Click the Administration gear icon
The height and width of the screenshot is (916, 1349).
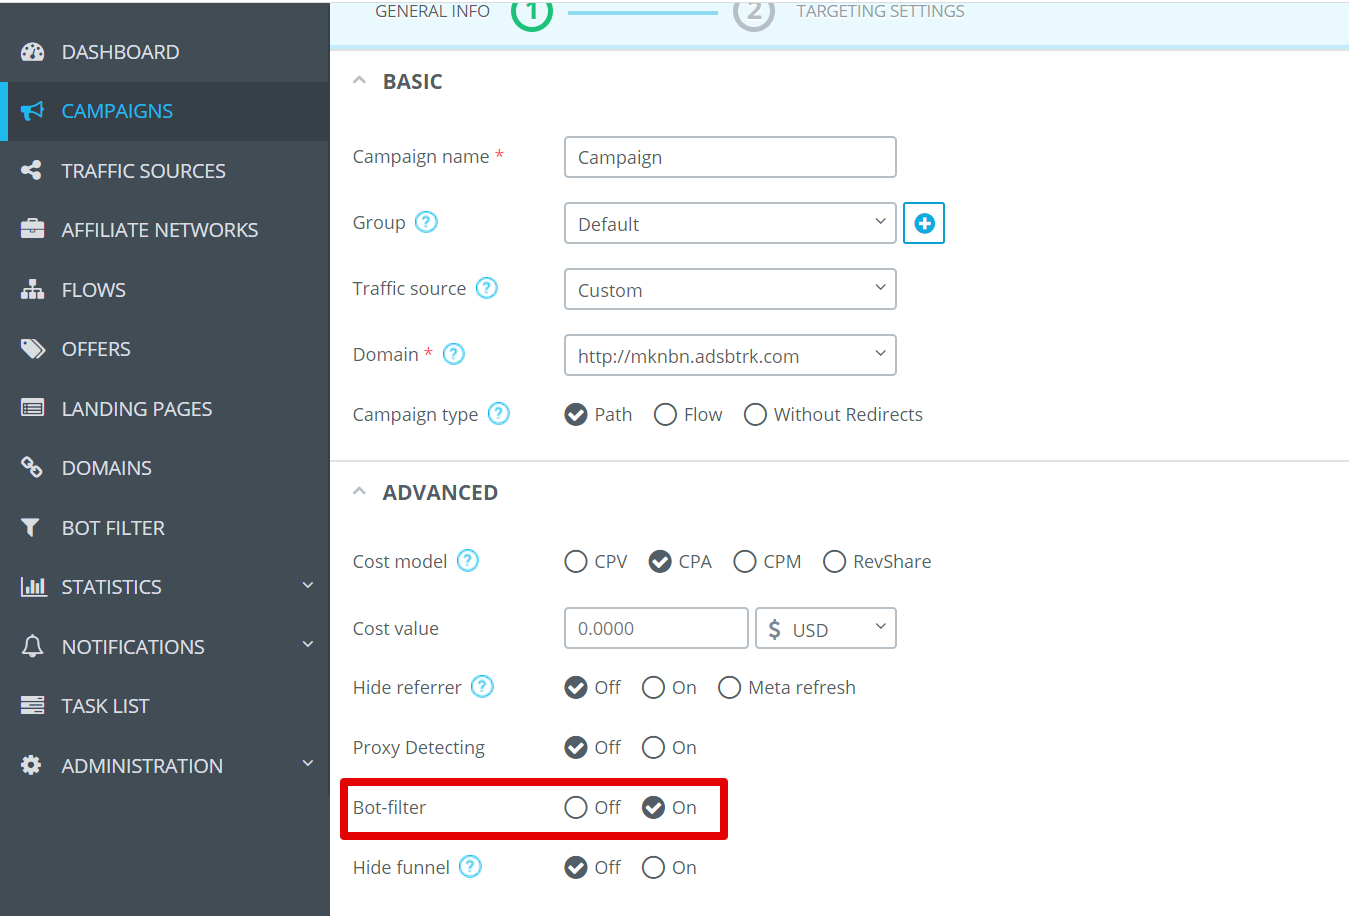tap(31, 765)
